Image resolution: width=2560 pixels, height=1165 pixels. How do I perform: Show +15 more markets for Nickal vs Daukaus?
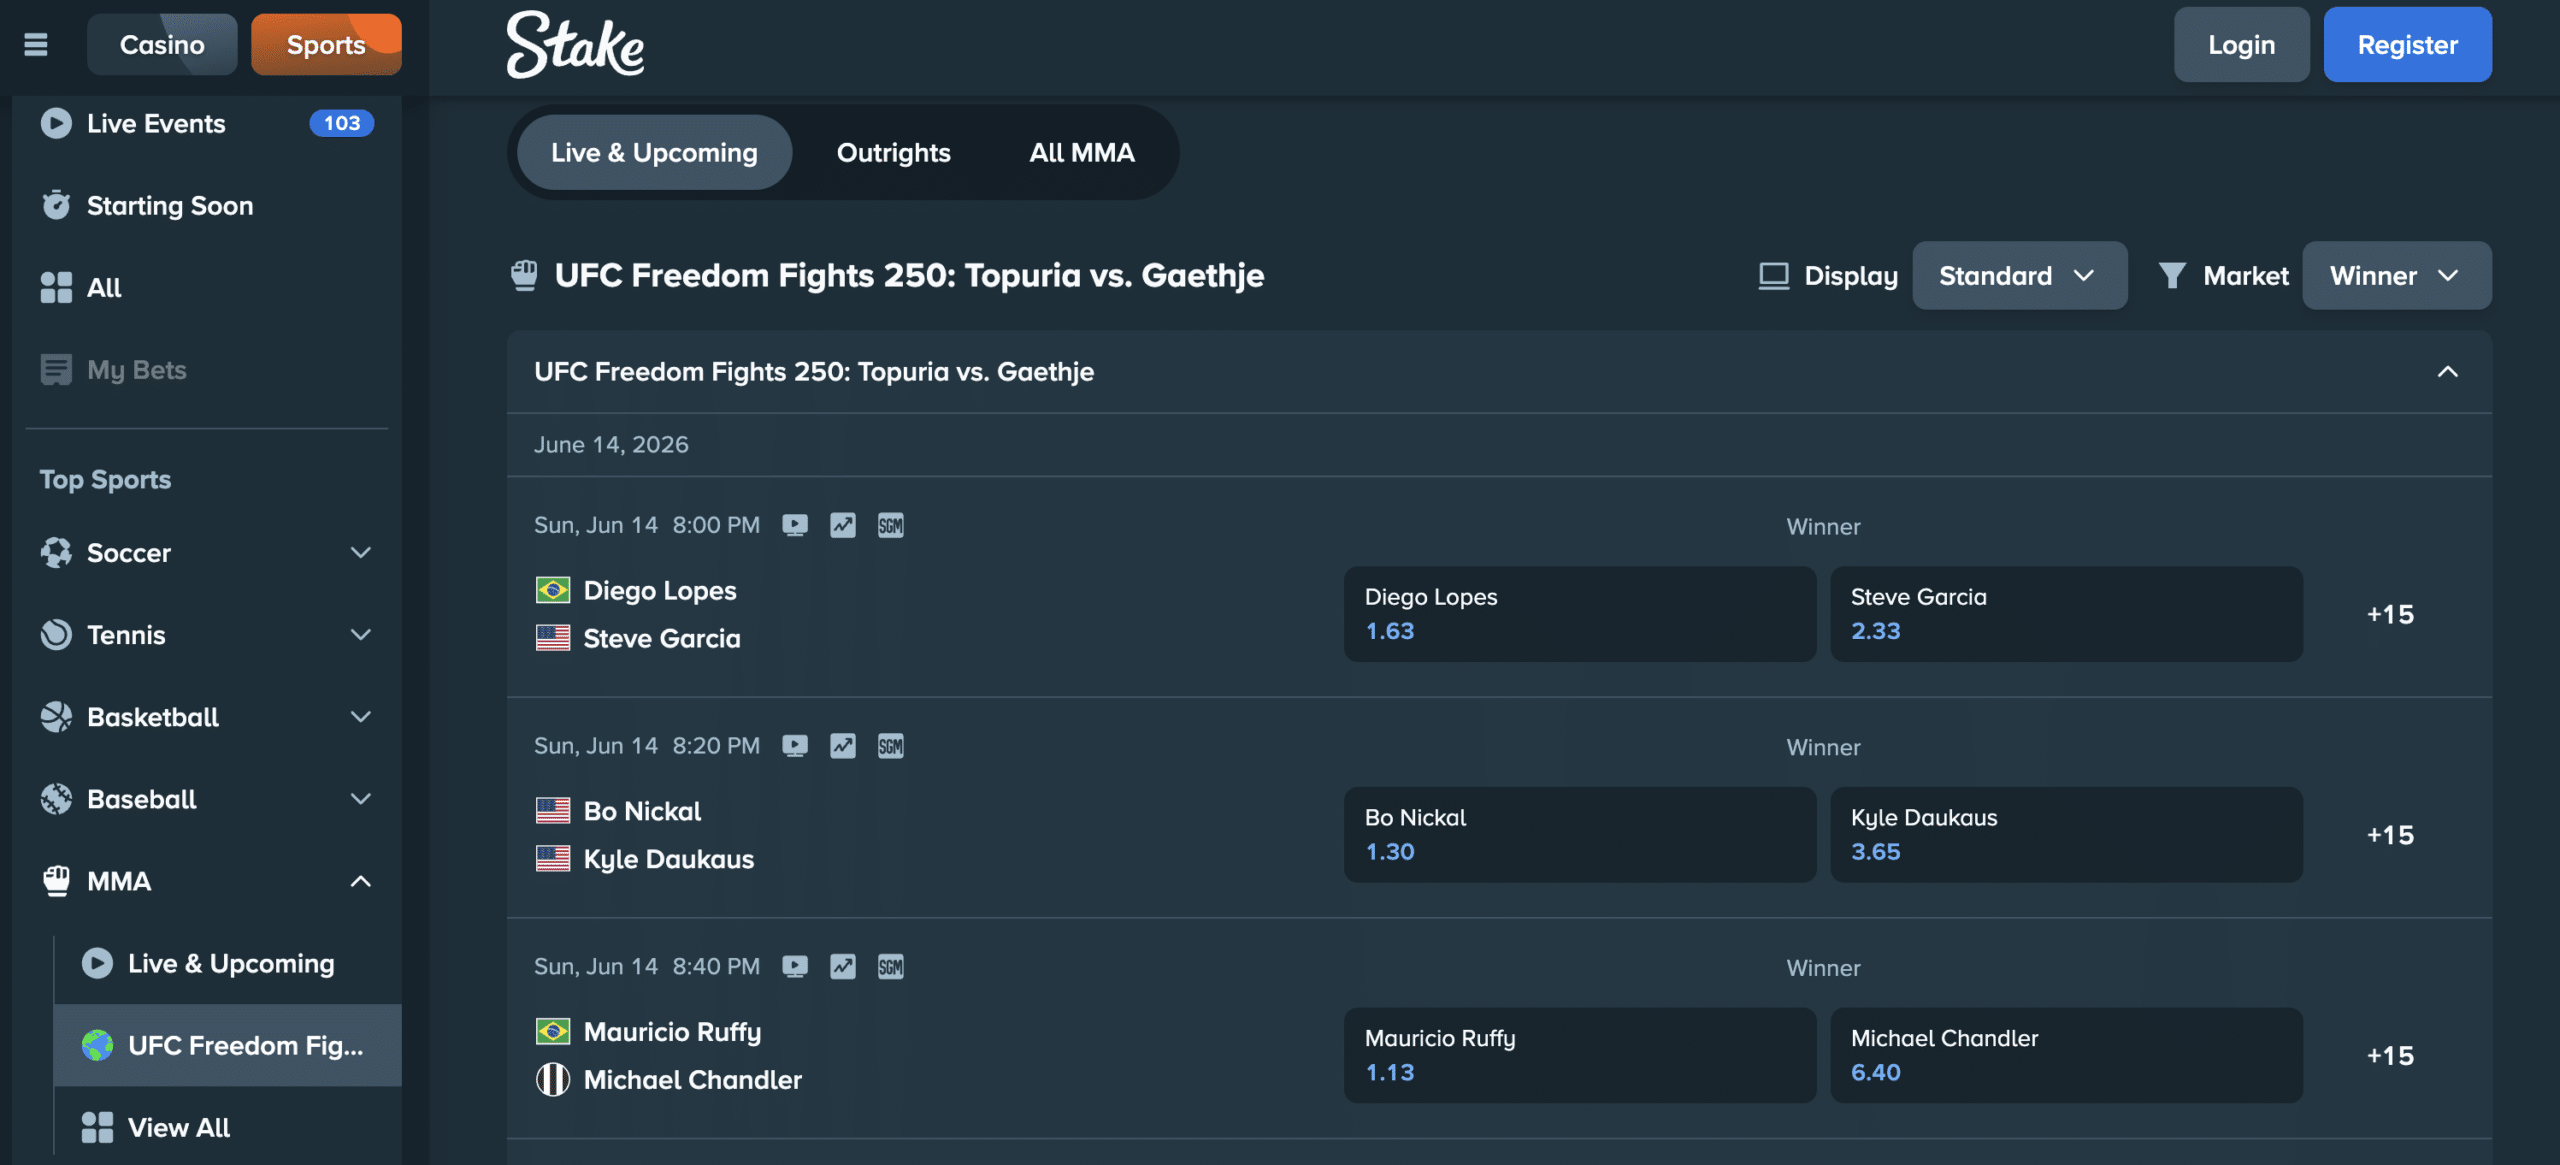(2390, 835)
